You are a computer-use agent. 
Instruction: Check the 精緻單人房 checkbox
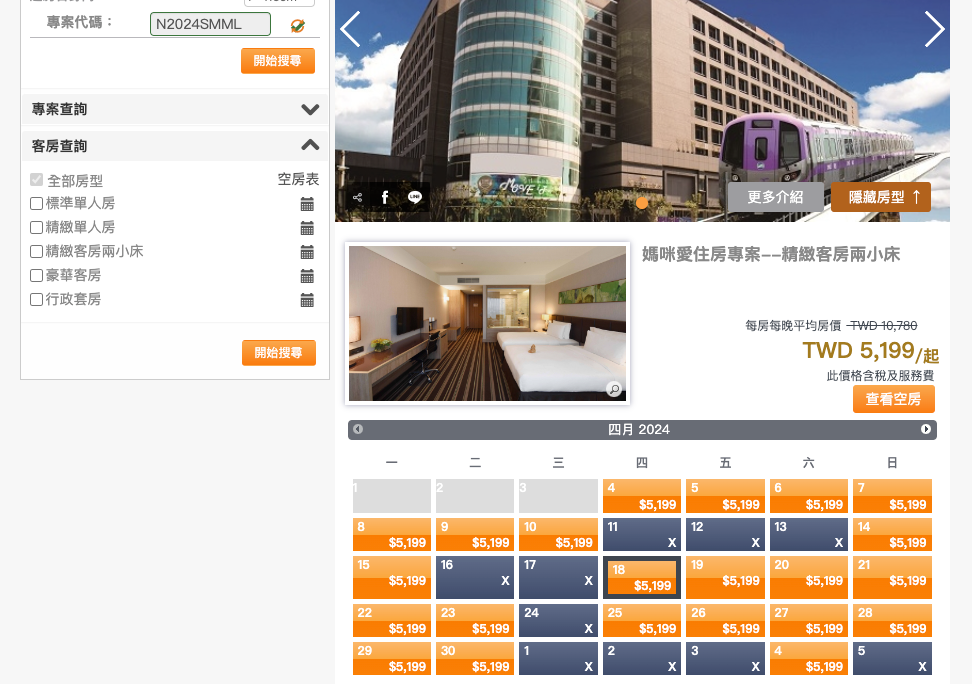(37, 228)
